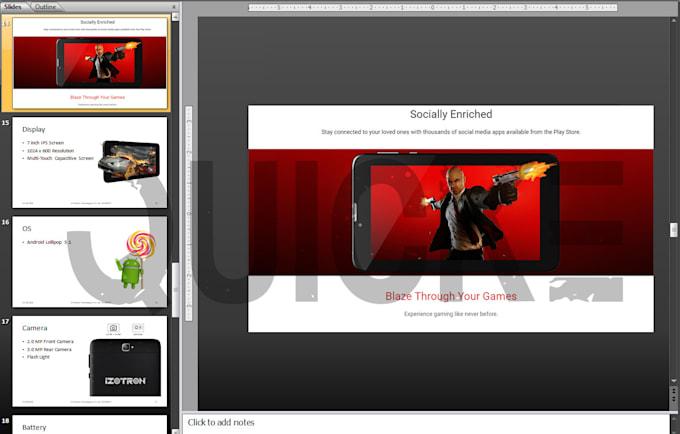Select slide 18 Battery thumbnail
Viewport: 680px width, 434px height.
(x=90, y=424)
